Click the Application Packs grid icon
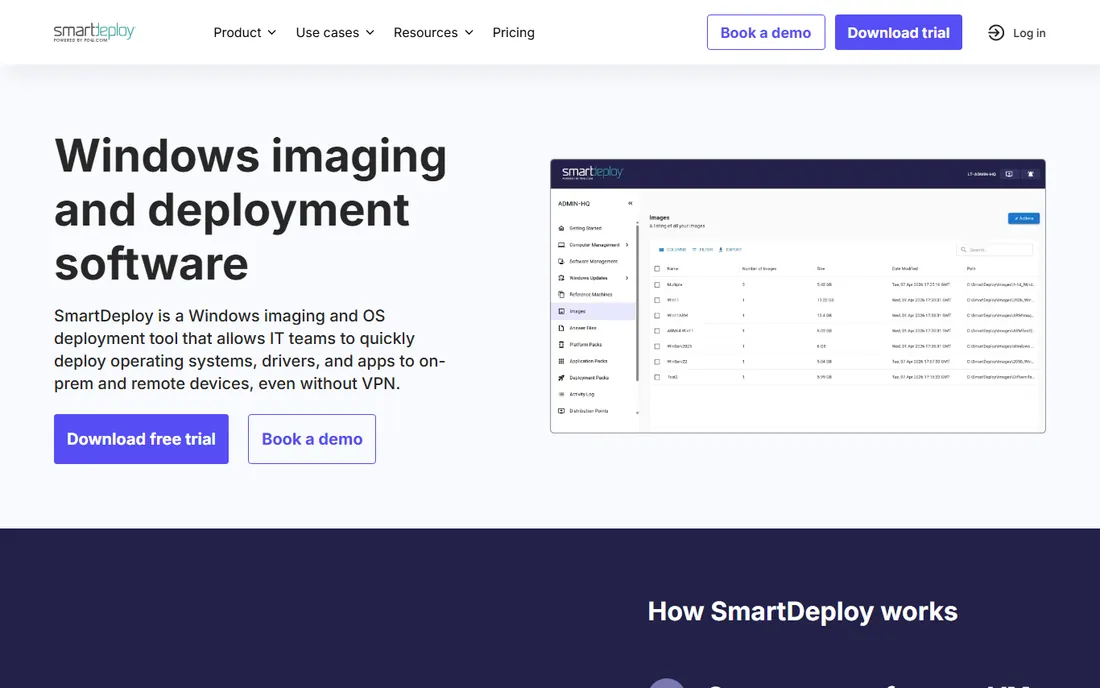The width and height of the screenshot is (1100, 688). (x=561, y=361)
